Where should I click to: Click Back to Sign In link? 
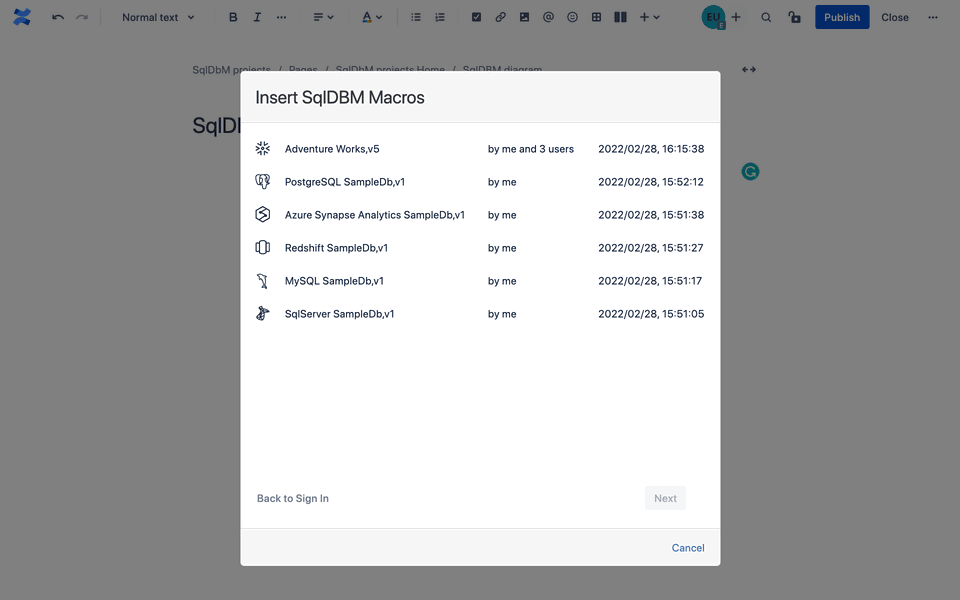pos(293,498)
